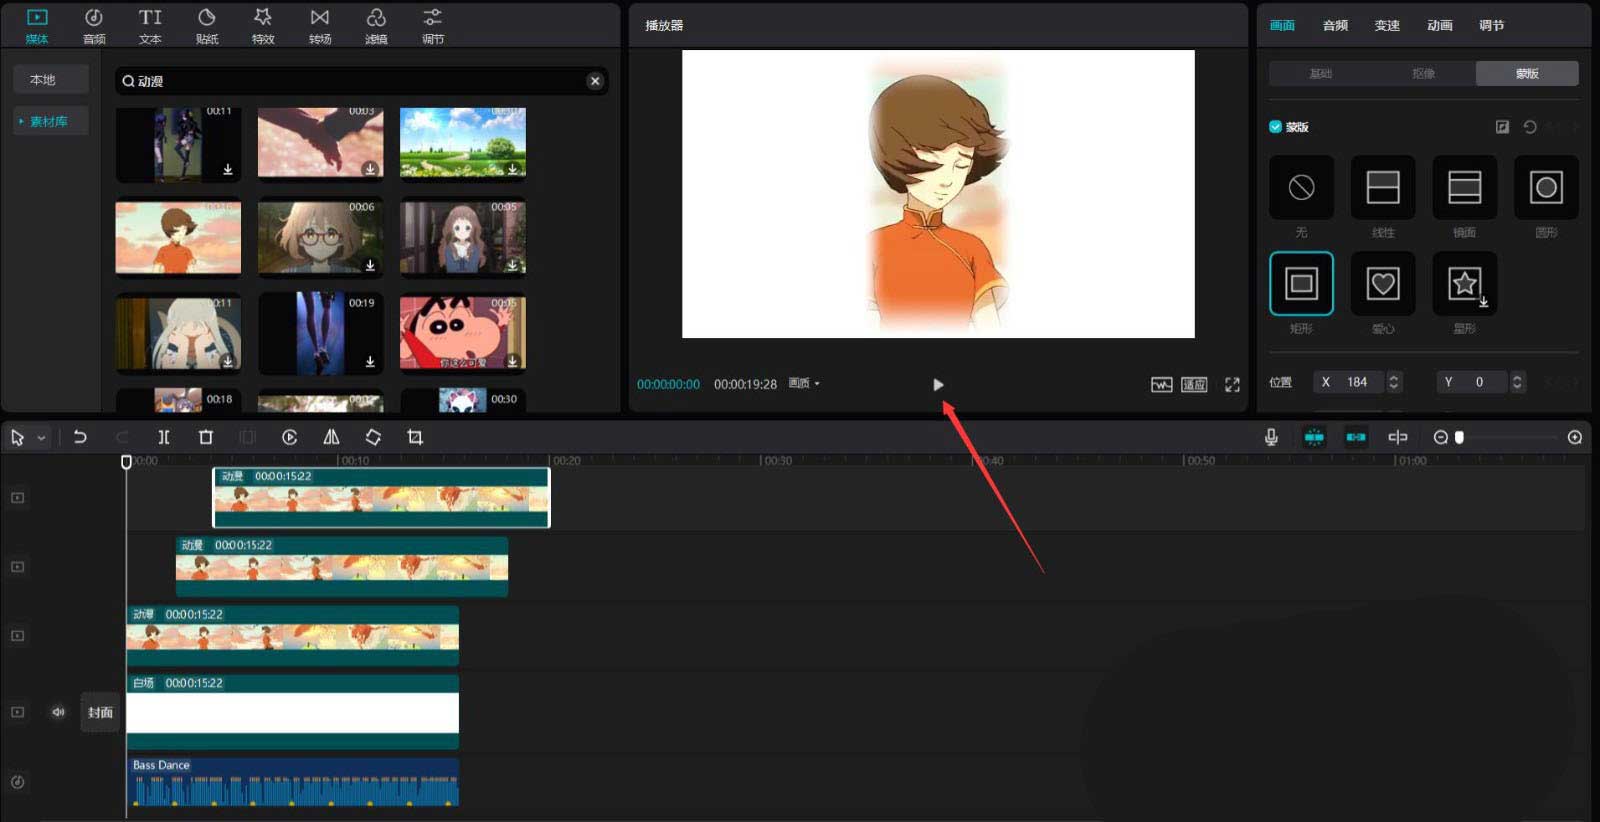
Task: Click the undo arrow in timeline toolbar
Action: (x=80, y=437)
